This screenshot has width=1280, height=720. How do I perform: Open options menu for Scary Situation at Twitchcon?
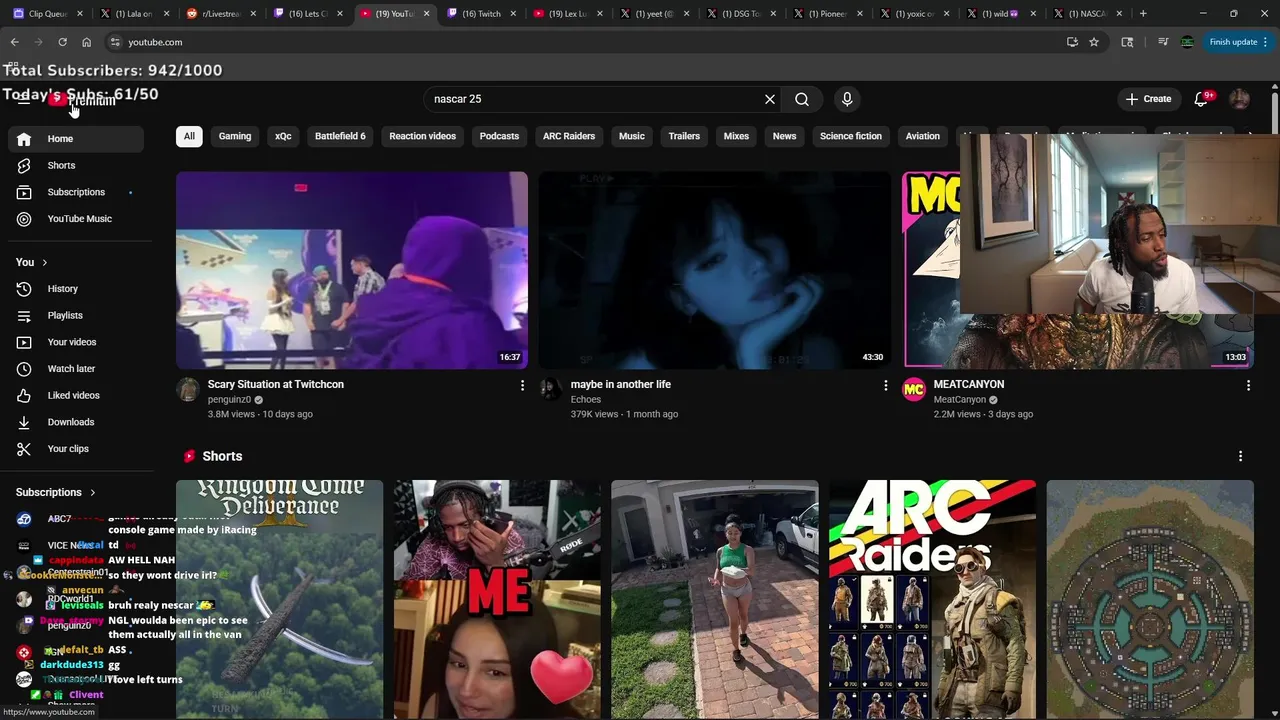[x=522, y=385]
